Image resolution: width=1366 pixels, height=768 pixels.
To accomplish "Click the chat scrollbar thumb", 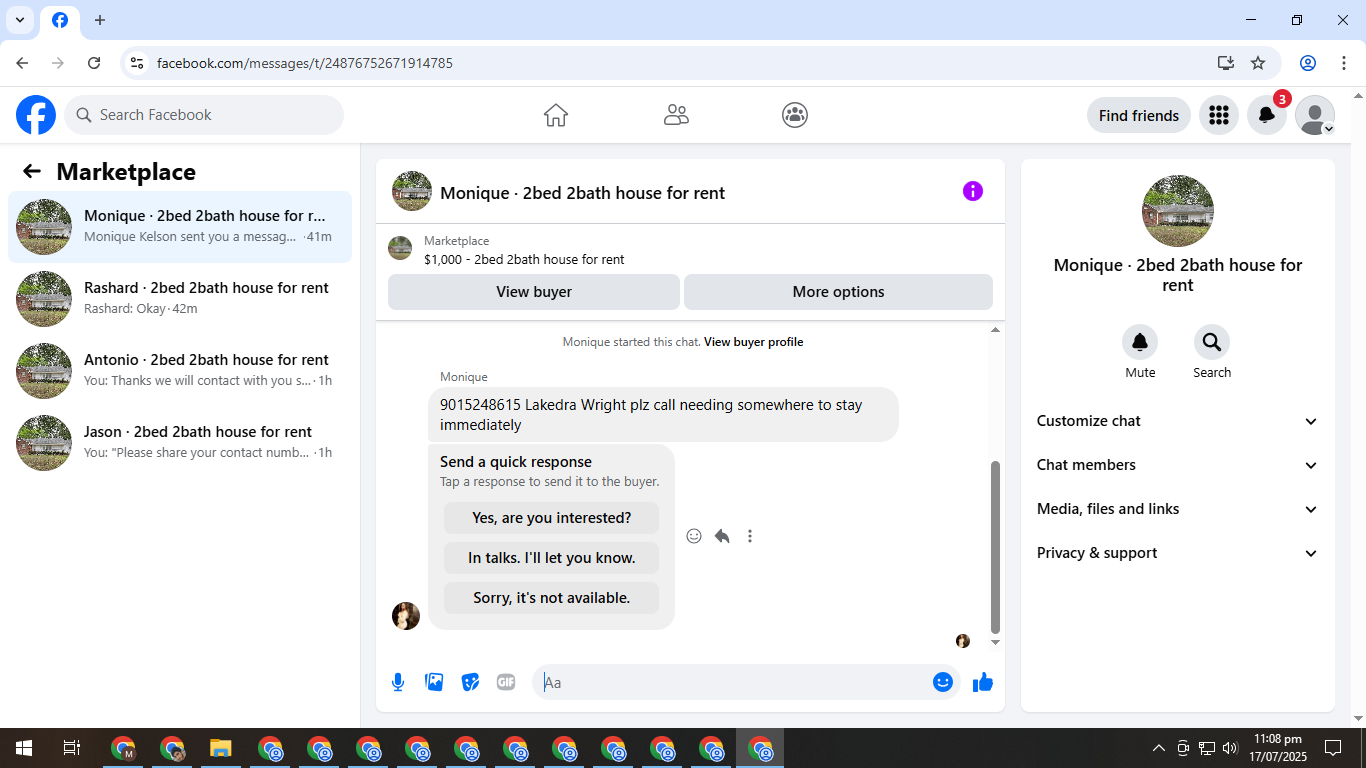I will click(x=995, y=546).
